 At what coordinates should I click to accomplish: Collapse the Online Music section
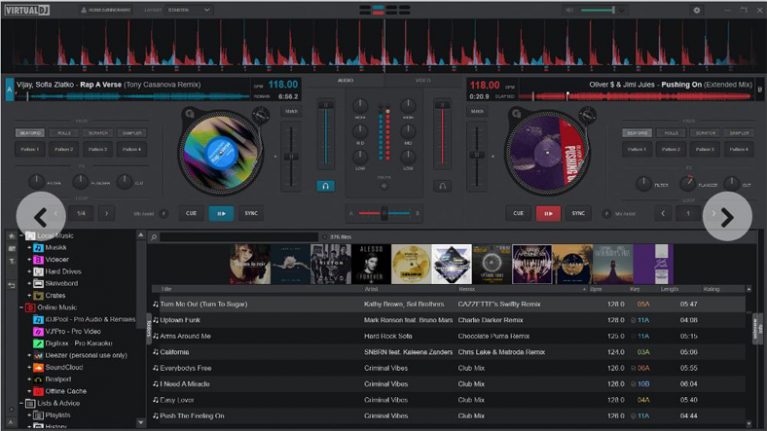(22, 307)
